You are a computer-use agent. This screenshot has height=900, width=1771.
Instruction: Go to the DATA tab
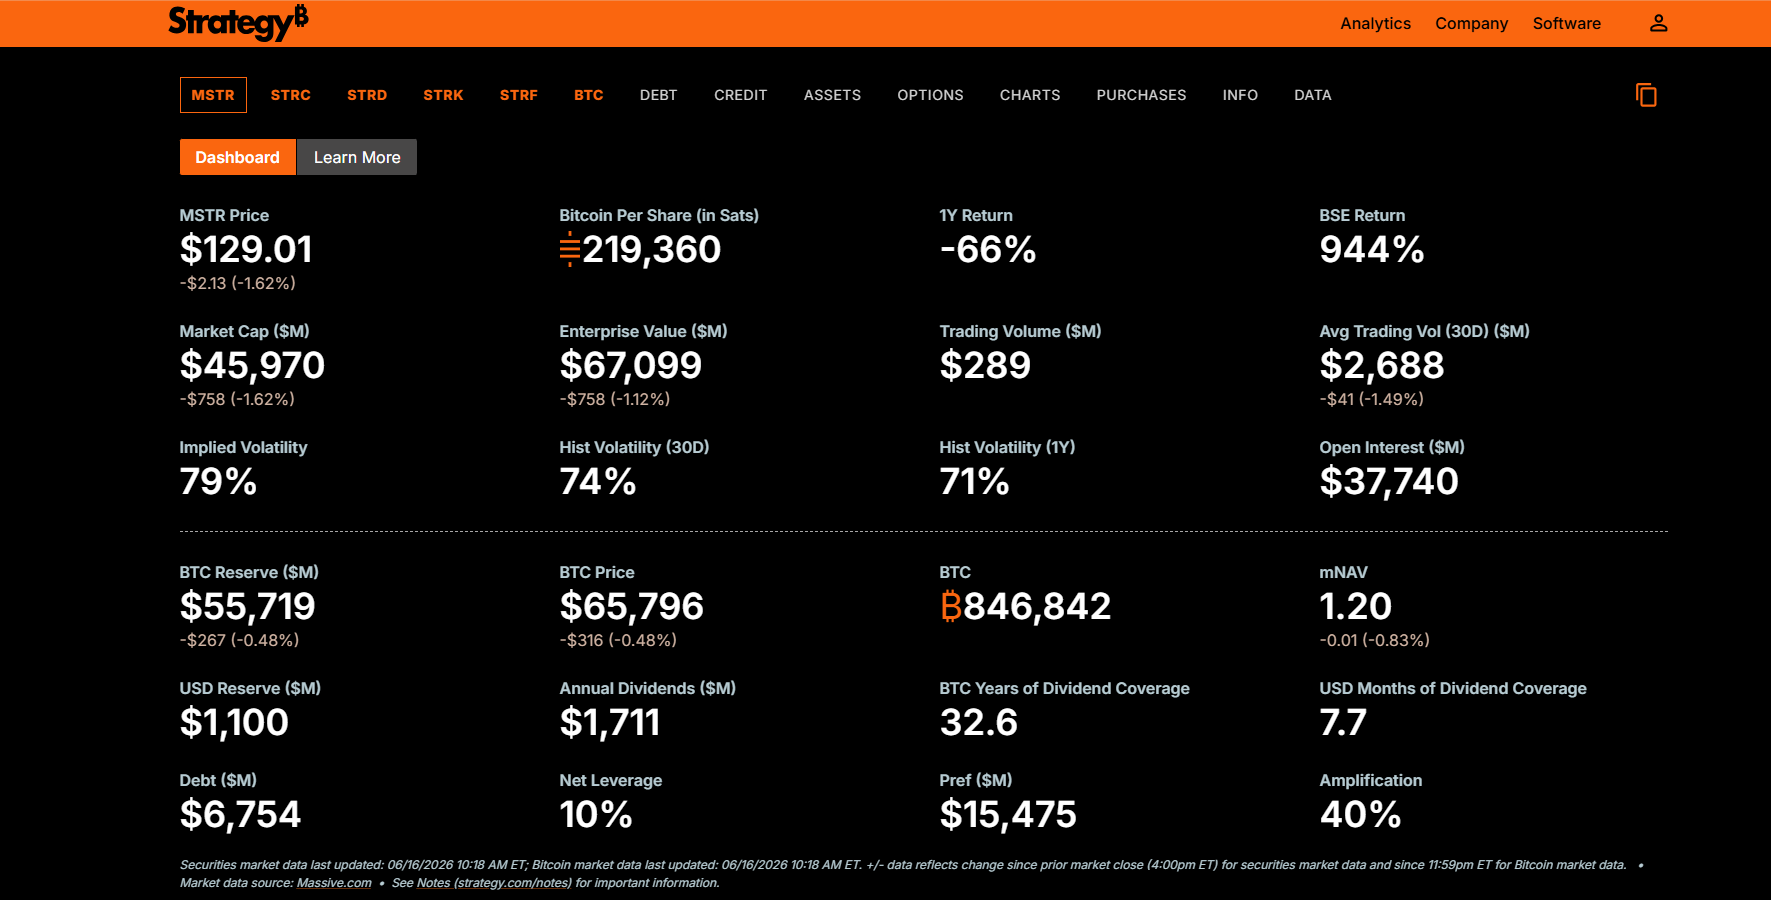coord(1313,95)
